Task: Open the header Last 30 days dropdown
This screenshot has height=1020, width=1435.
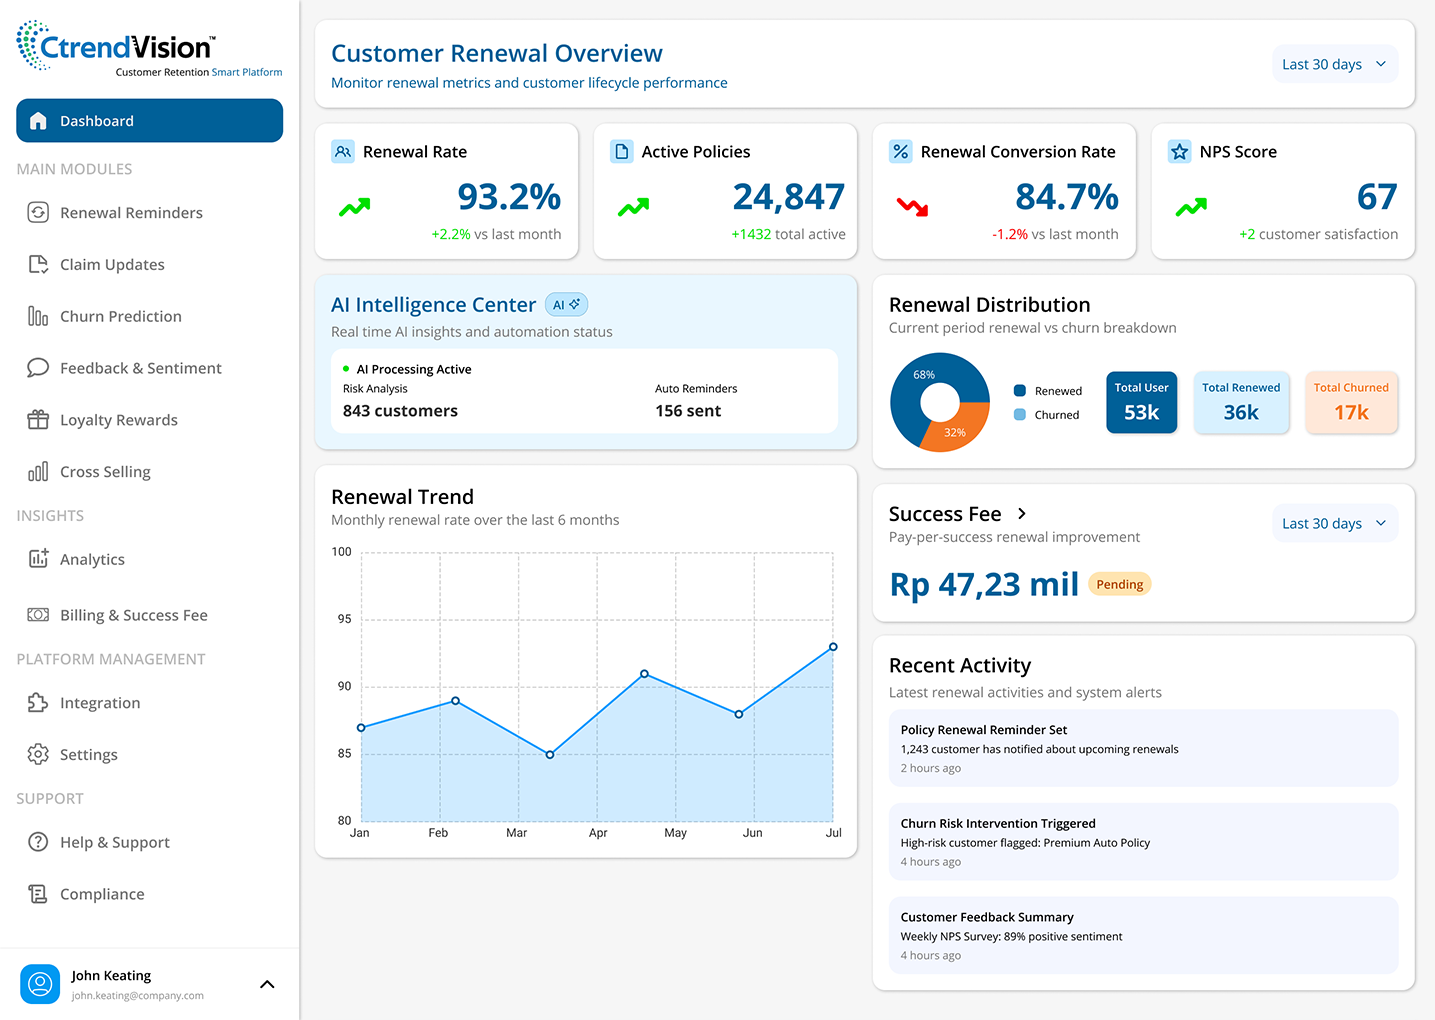Action: point(1334,64)
